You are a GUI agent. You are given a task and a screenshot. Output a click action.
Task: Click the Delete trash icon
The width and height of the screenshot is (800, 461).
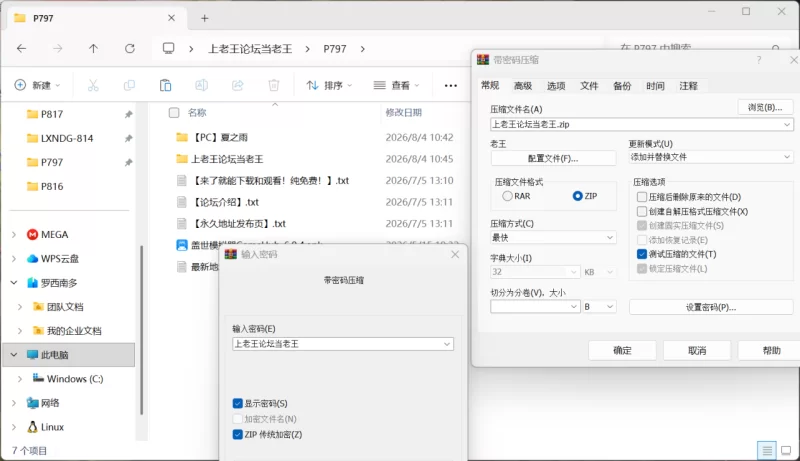274,85
